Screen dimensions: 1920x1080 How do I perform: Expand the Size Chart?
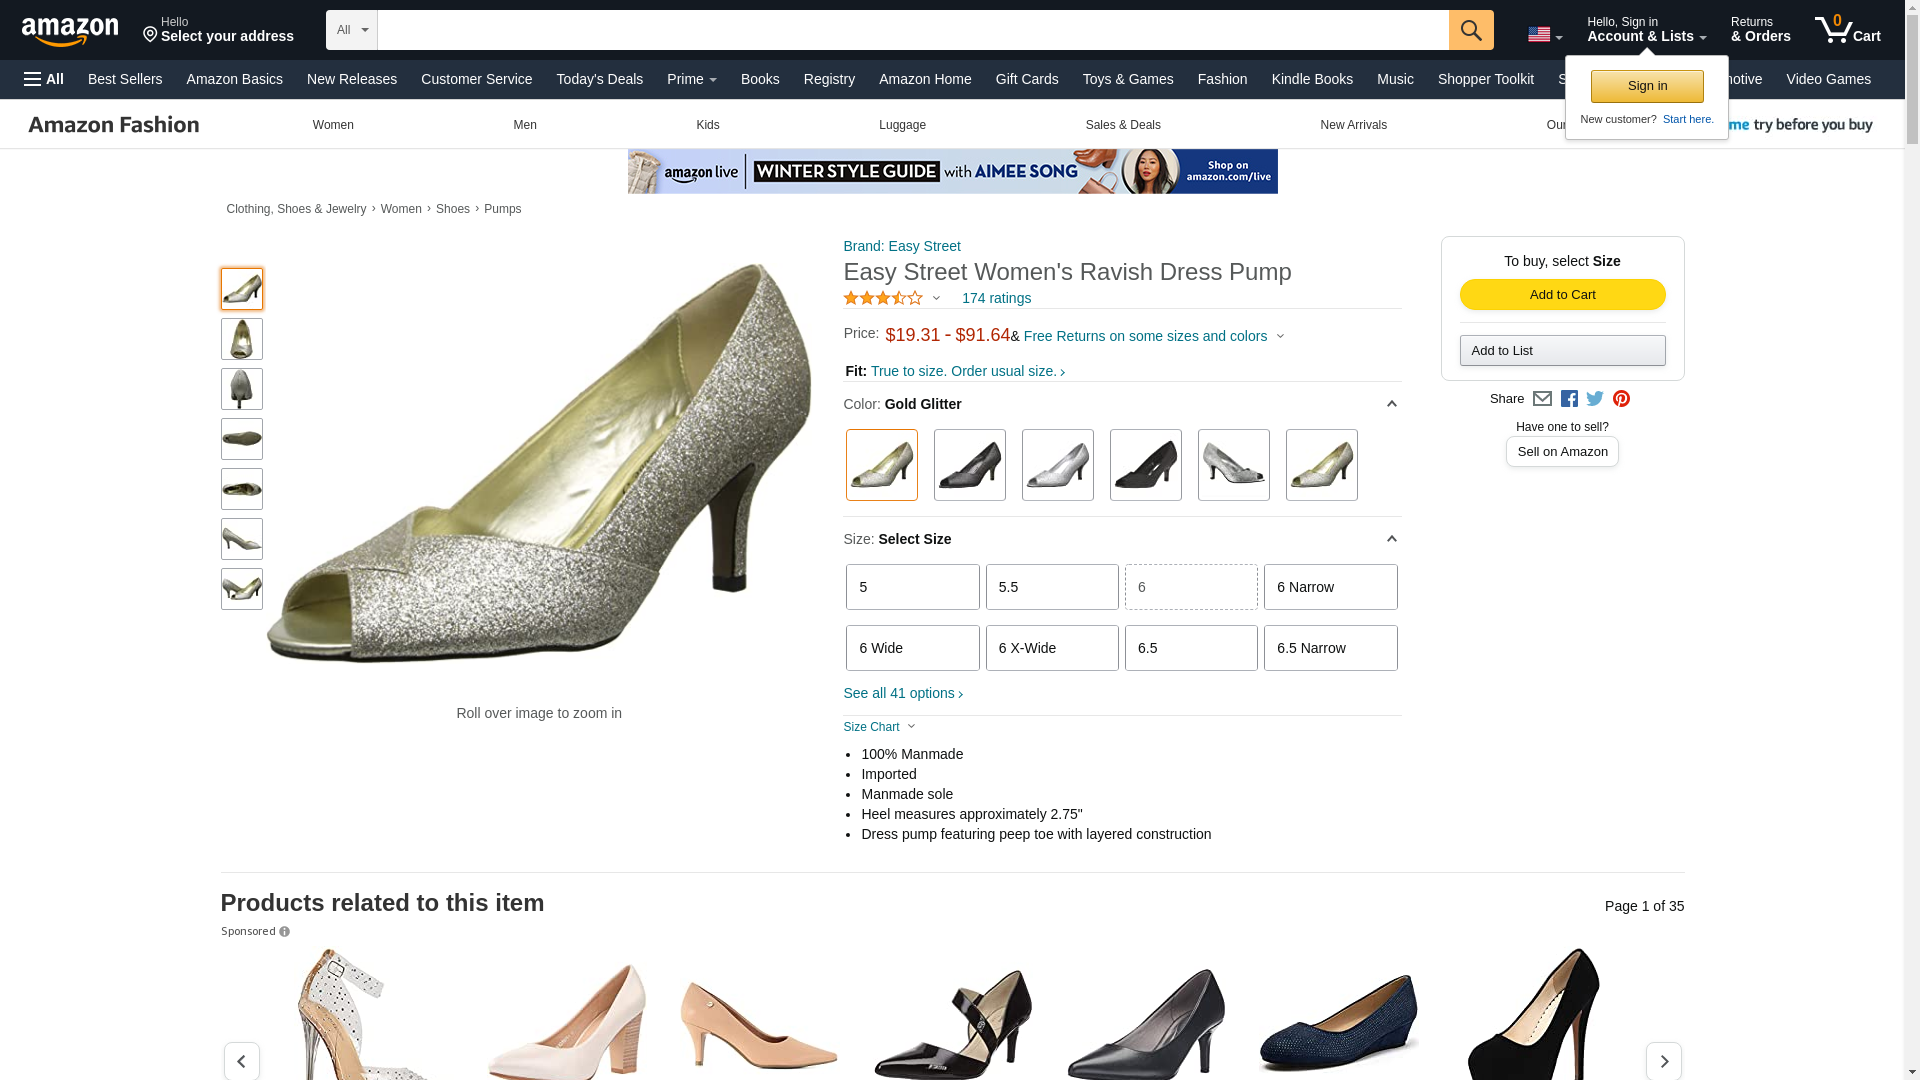879,727
